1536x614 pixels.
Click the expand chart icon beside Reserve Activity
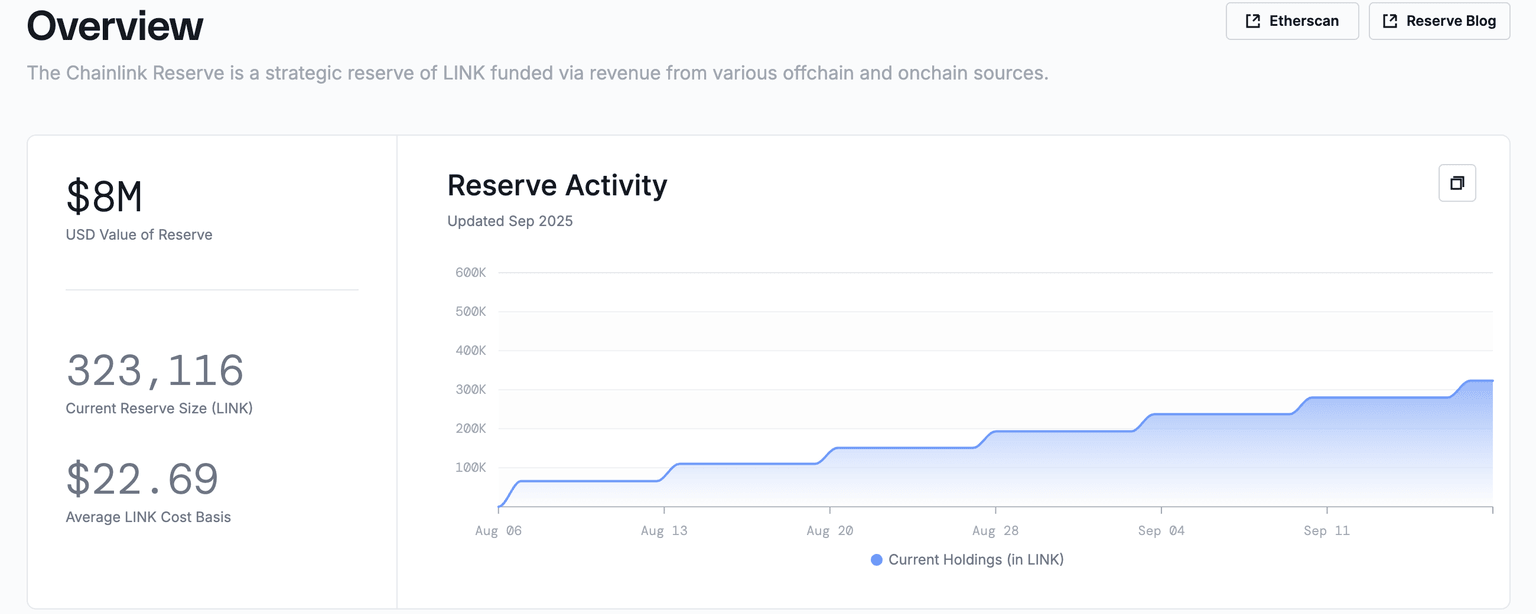click(1457, 183)
